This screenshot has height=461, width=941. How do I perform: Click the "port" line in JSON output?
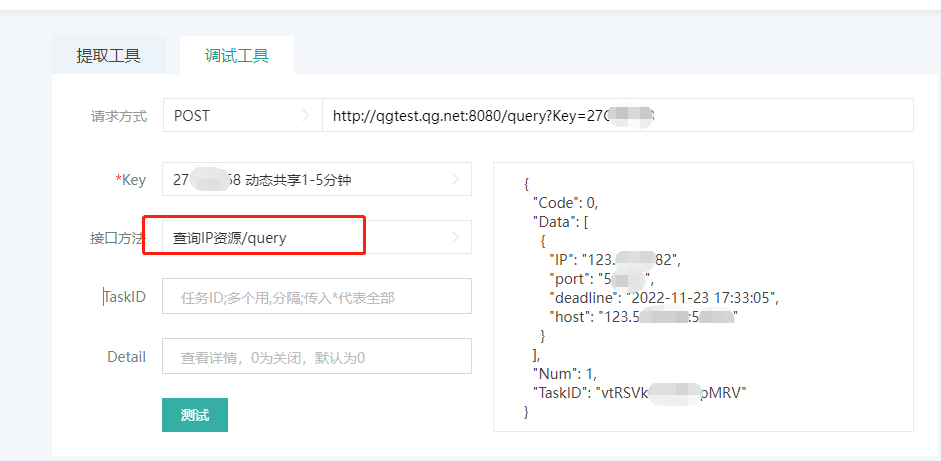(x=600, y=279)
